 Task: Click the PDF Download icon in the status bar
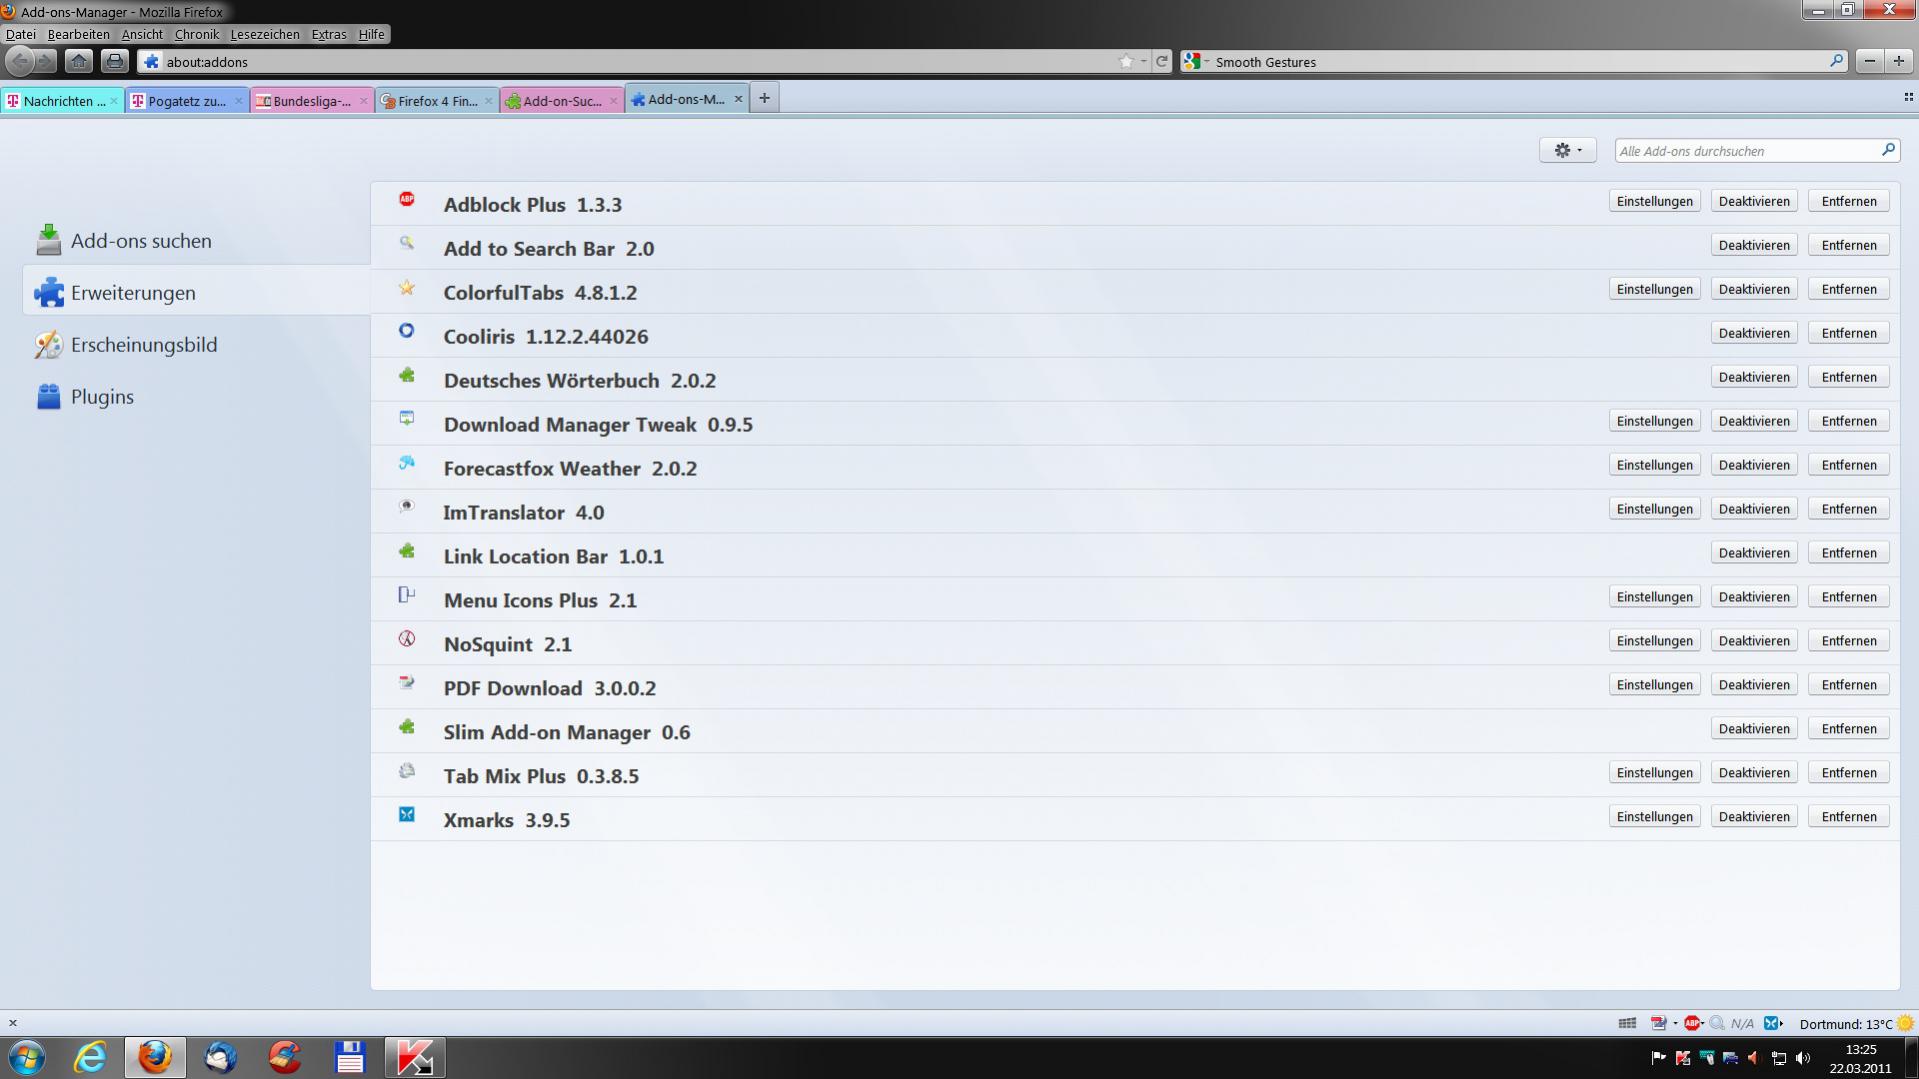coord(1659,1023)
